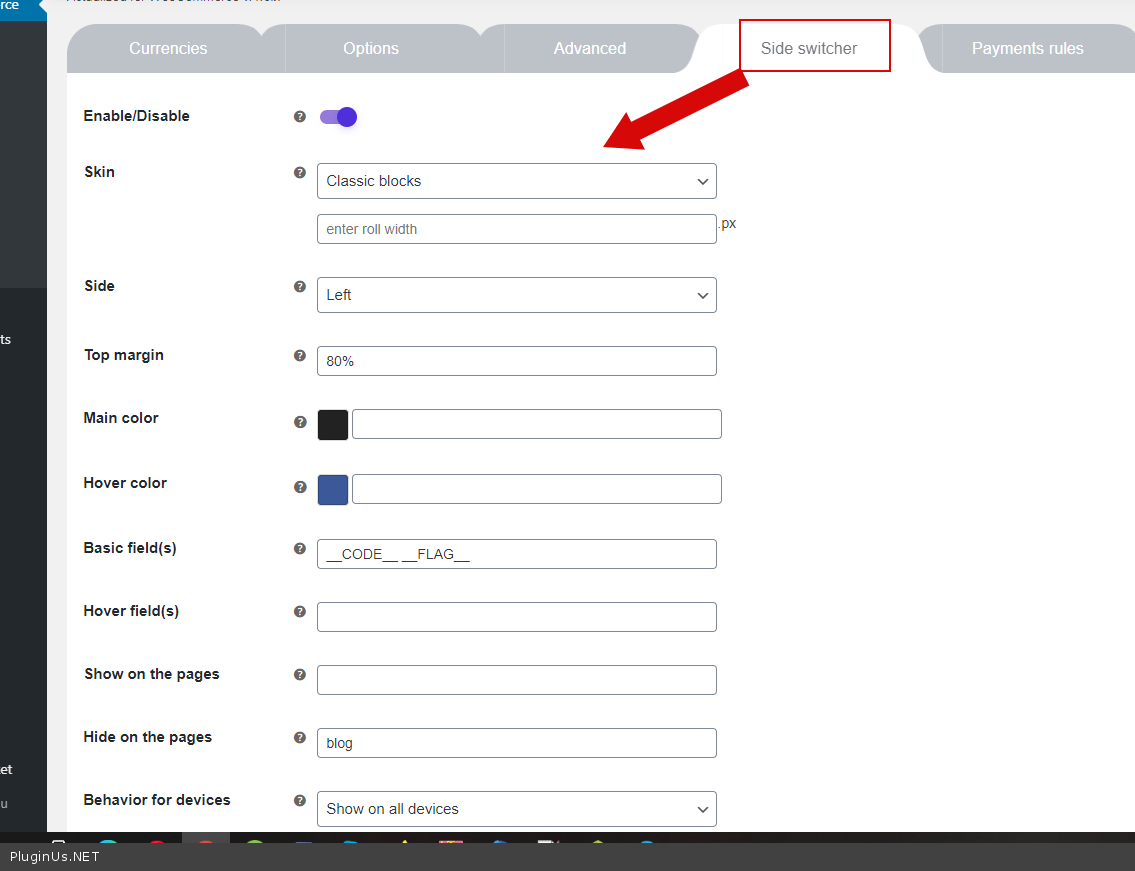Open the Payments rules tab
The width and height of the screenshot is (1135, 871).
pyautogui.click(x=1027, y=48)
